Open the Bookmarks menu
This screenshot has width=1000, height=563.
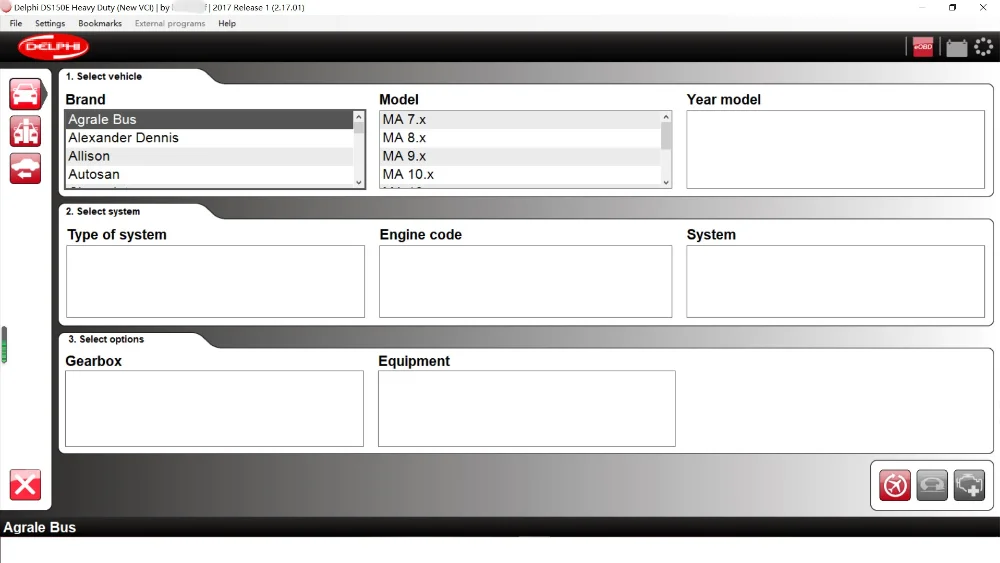pos(99,23)
